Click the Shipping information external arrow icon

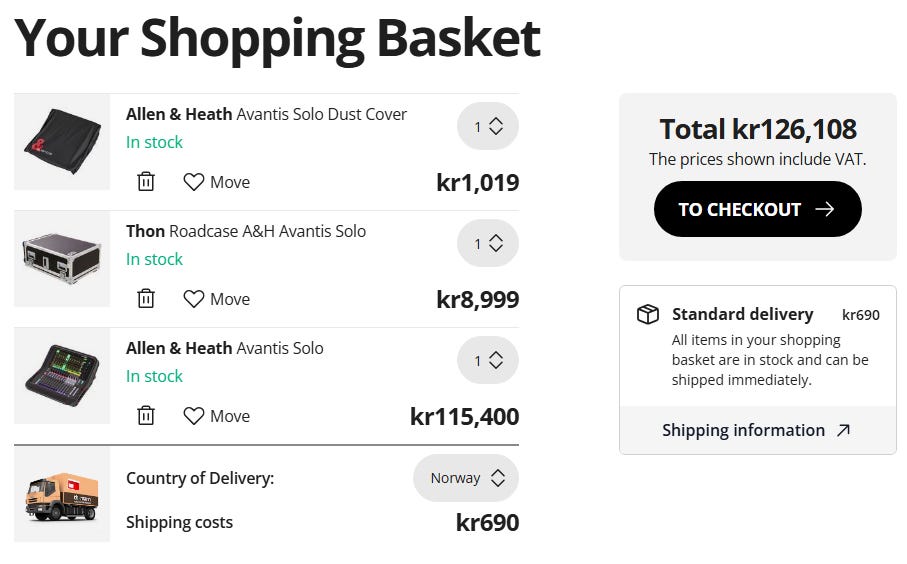pyautogui.click(x=843, y=431)
